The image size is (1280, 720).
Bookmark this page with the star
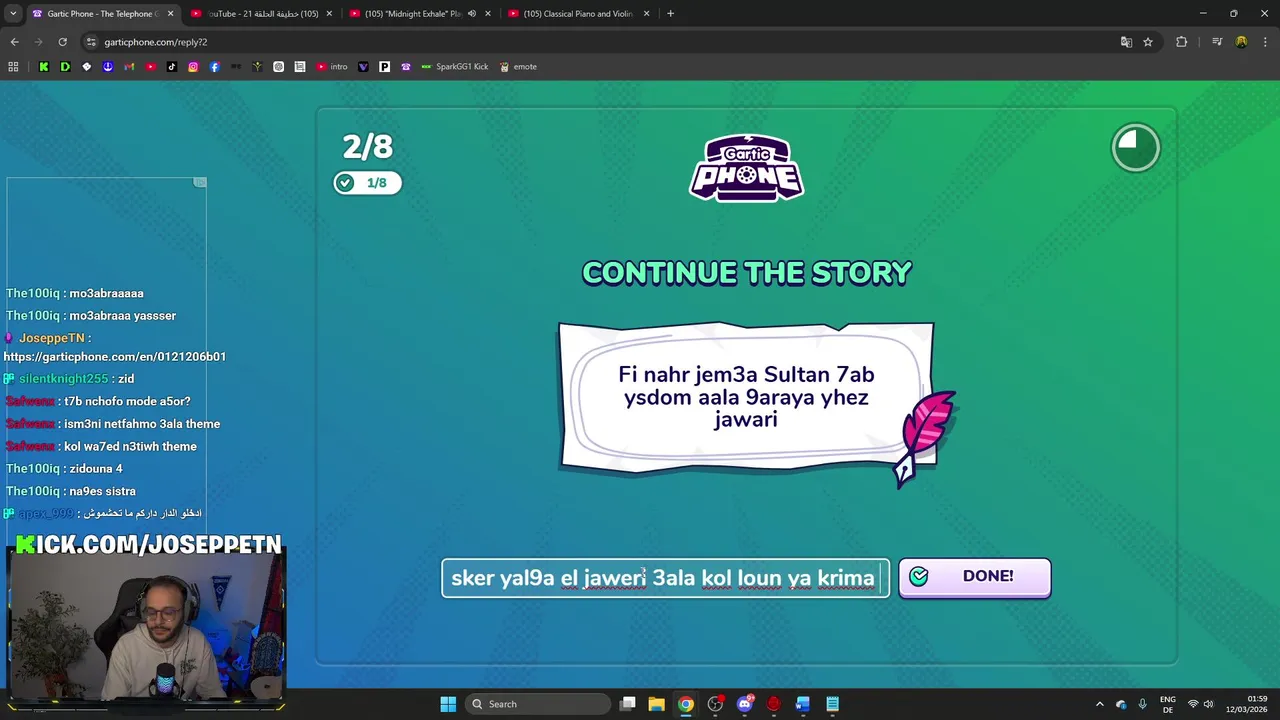[x=1148, y=42]
